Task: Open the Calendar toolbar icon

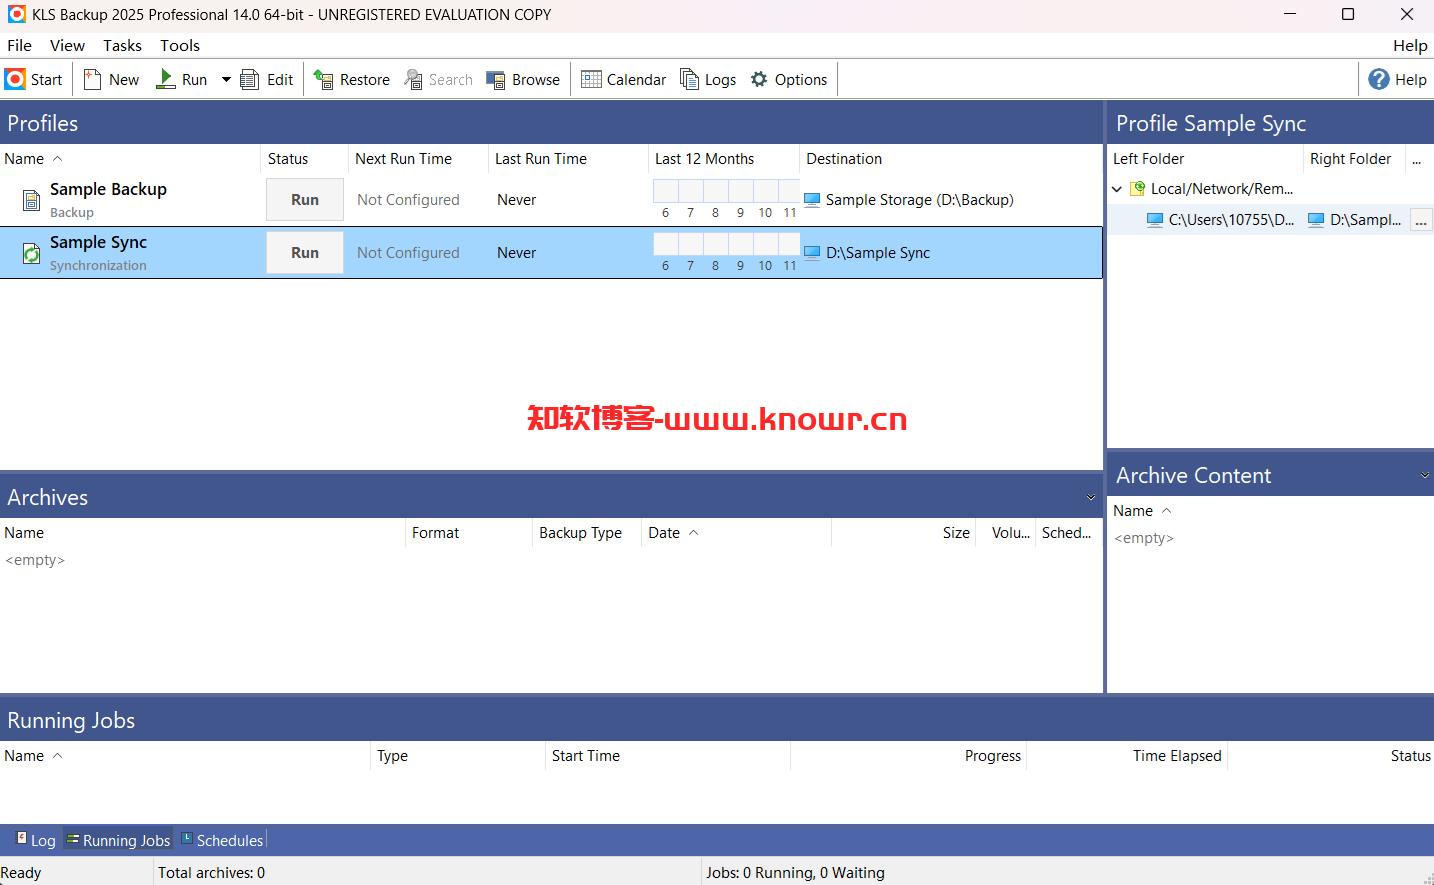Action: click(592, 79)
